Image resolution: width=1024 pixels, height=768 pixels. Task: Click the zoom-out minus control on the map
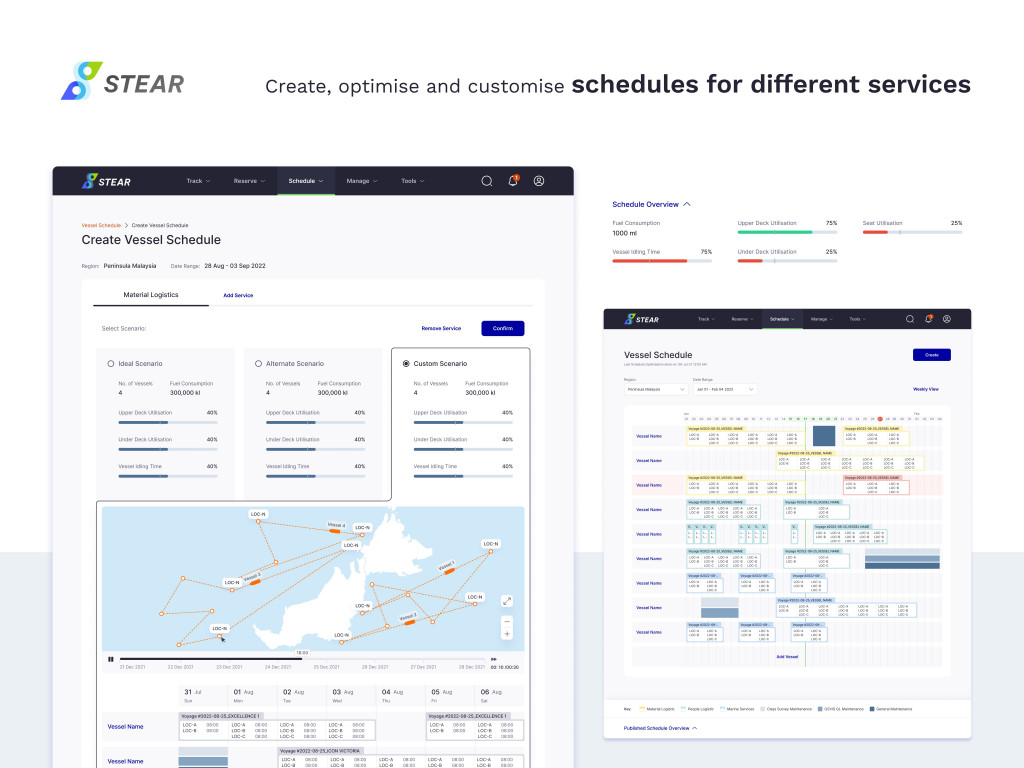507,622
